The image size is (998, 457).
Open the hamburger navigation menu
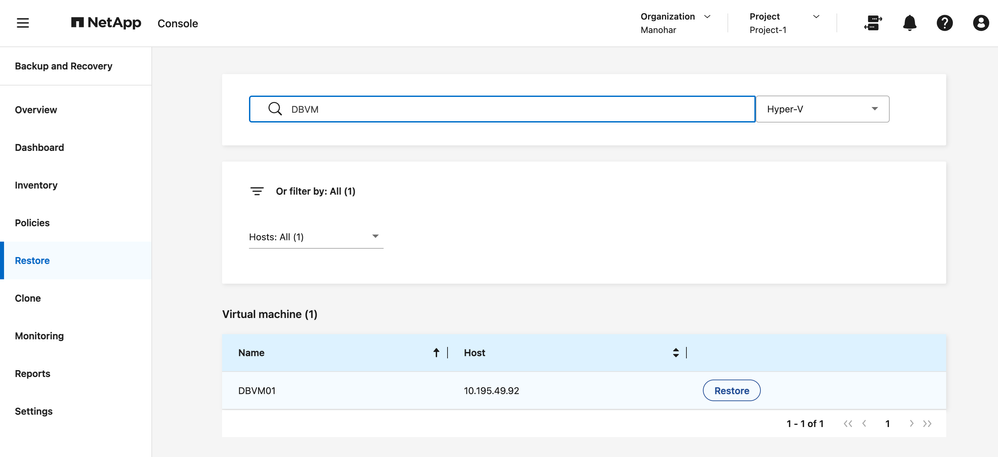23,23
